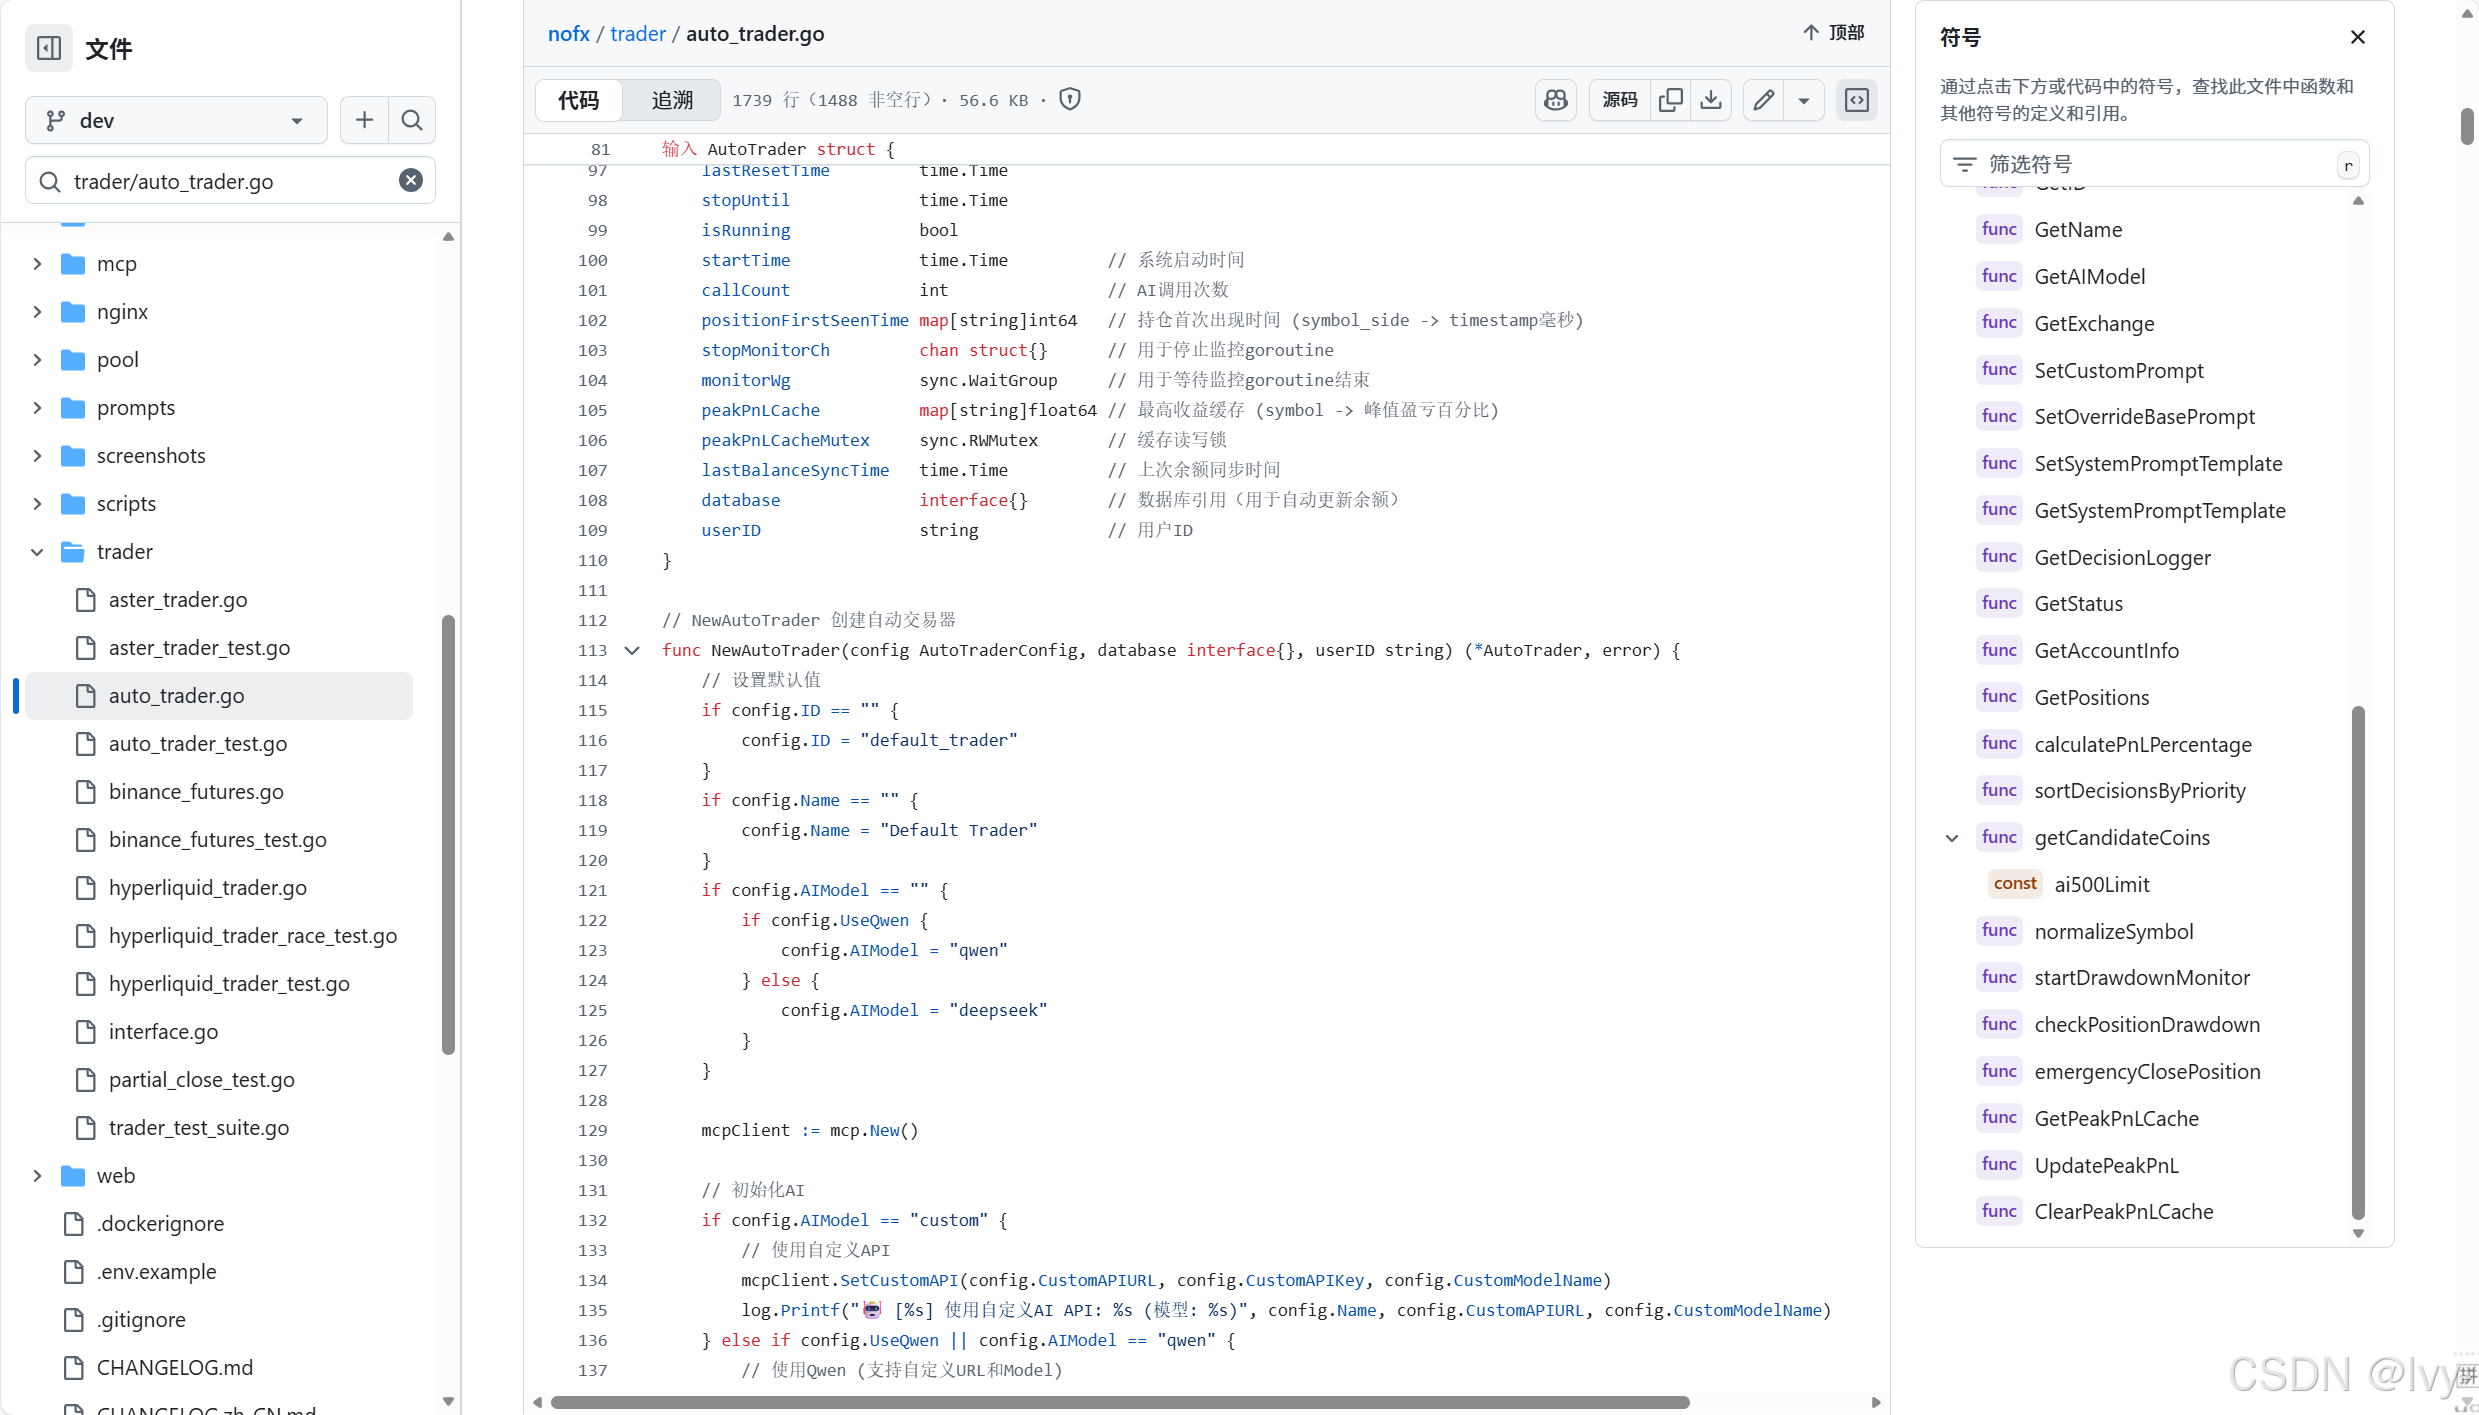The height and width of the screenshot is (1415, 2479).
Task: Clear the file search field
Action: point(411,180)
